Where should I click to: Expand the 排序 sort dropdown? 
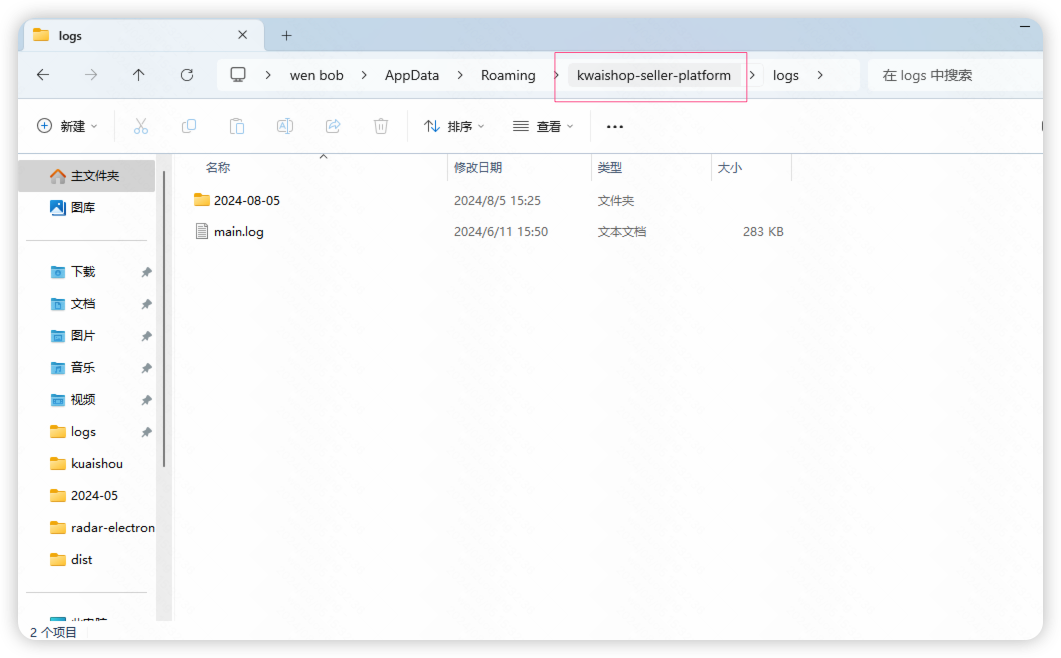coord(454,126)
